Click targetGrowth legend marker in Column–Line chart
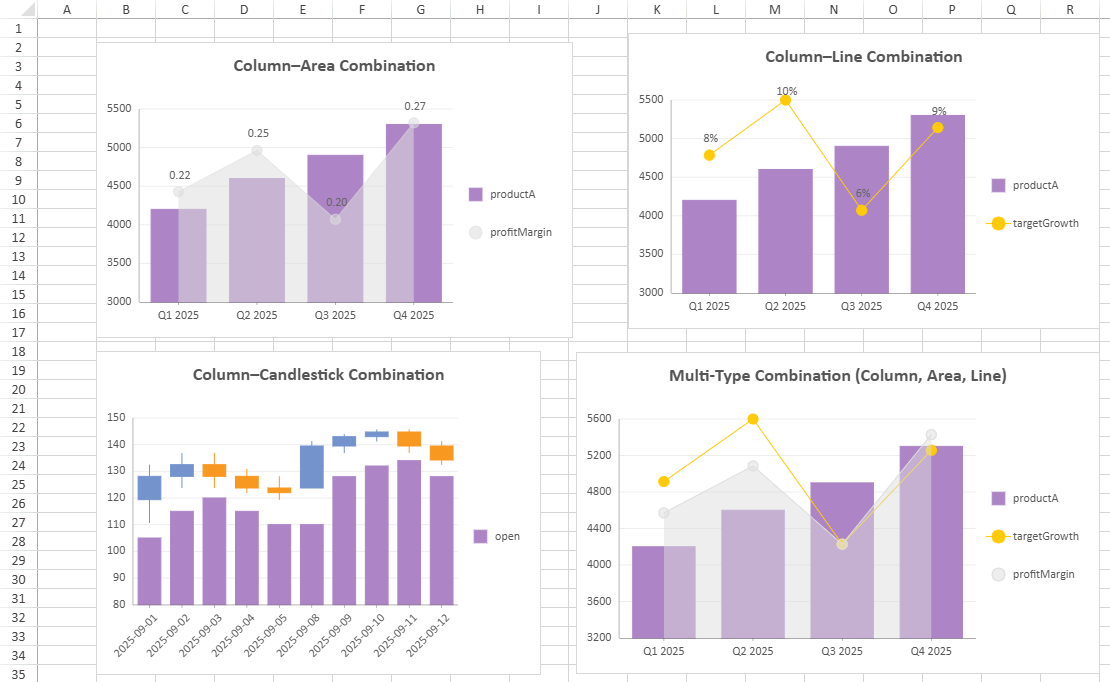The width and height of the screenshot is (1110, 682). pyautogui.click(x=998, y=223)
